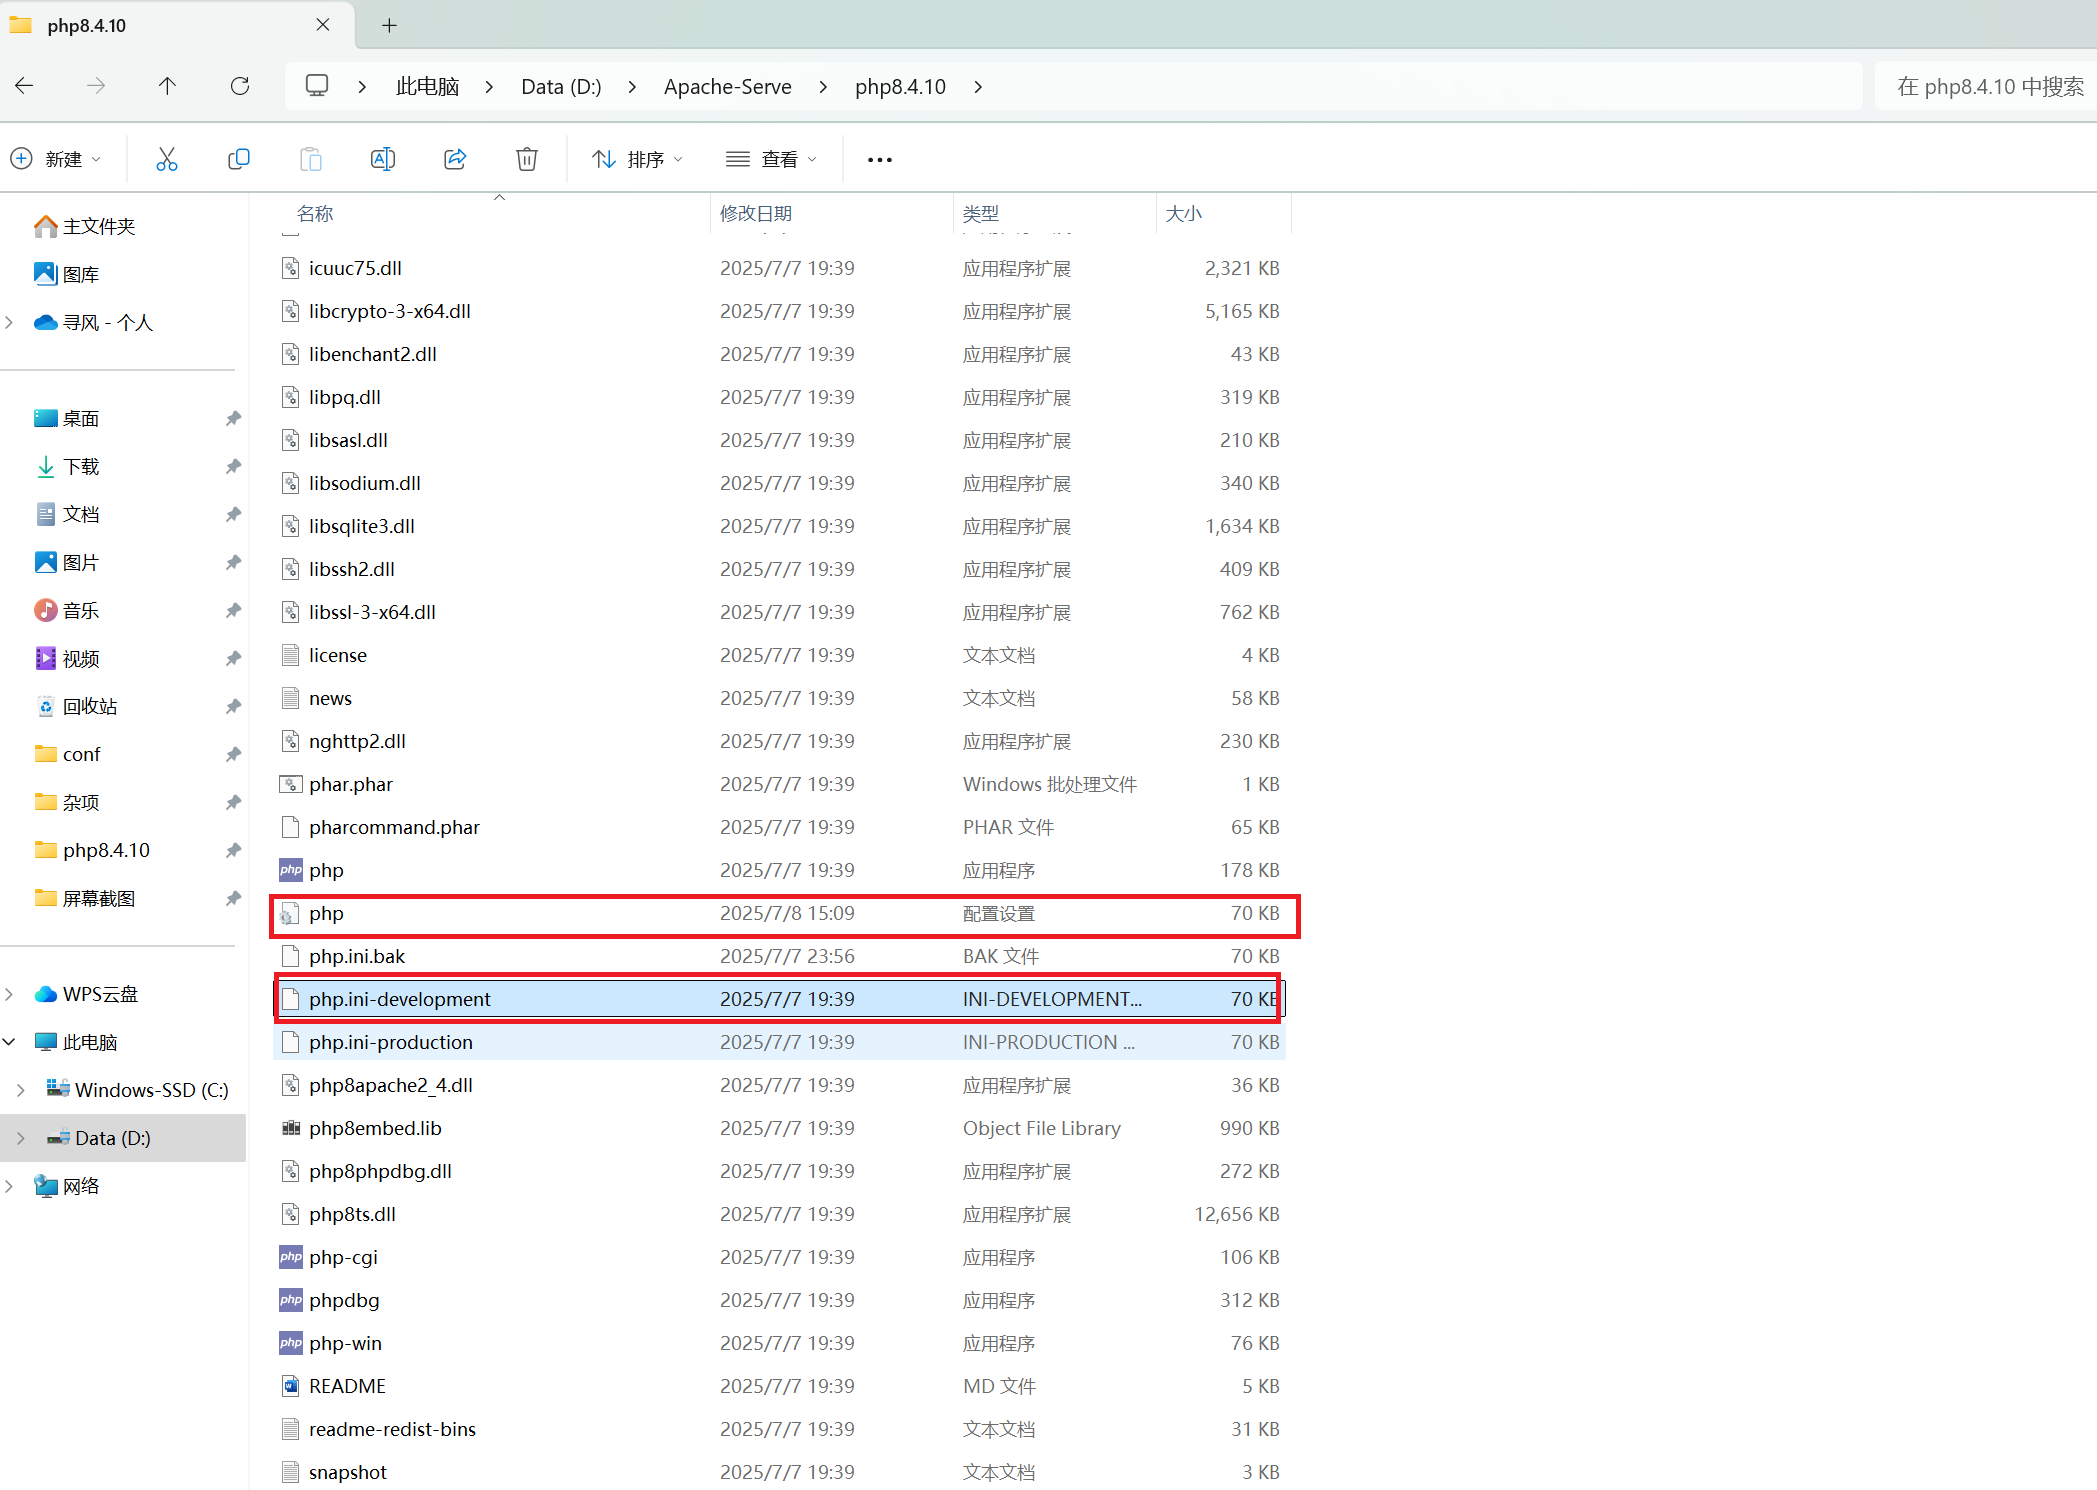Cut the selected file using the scissors icon

pyautogui.click(x=166, y=158)
